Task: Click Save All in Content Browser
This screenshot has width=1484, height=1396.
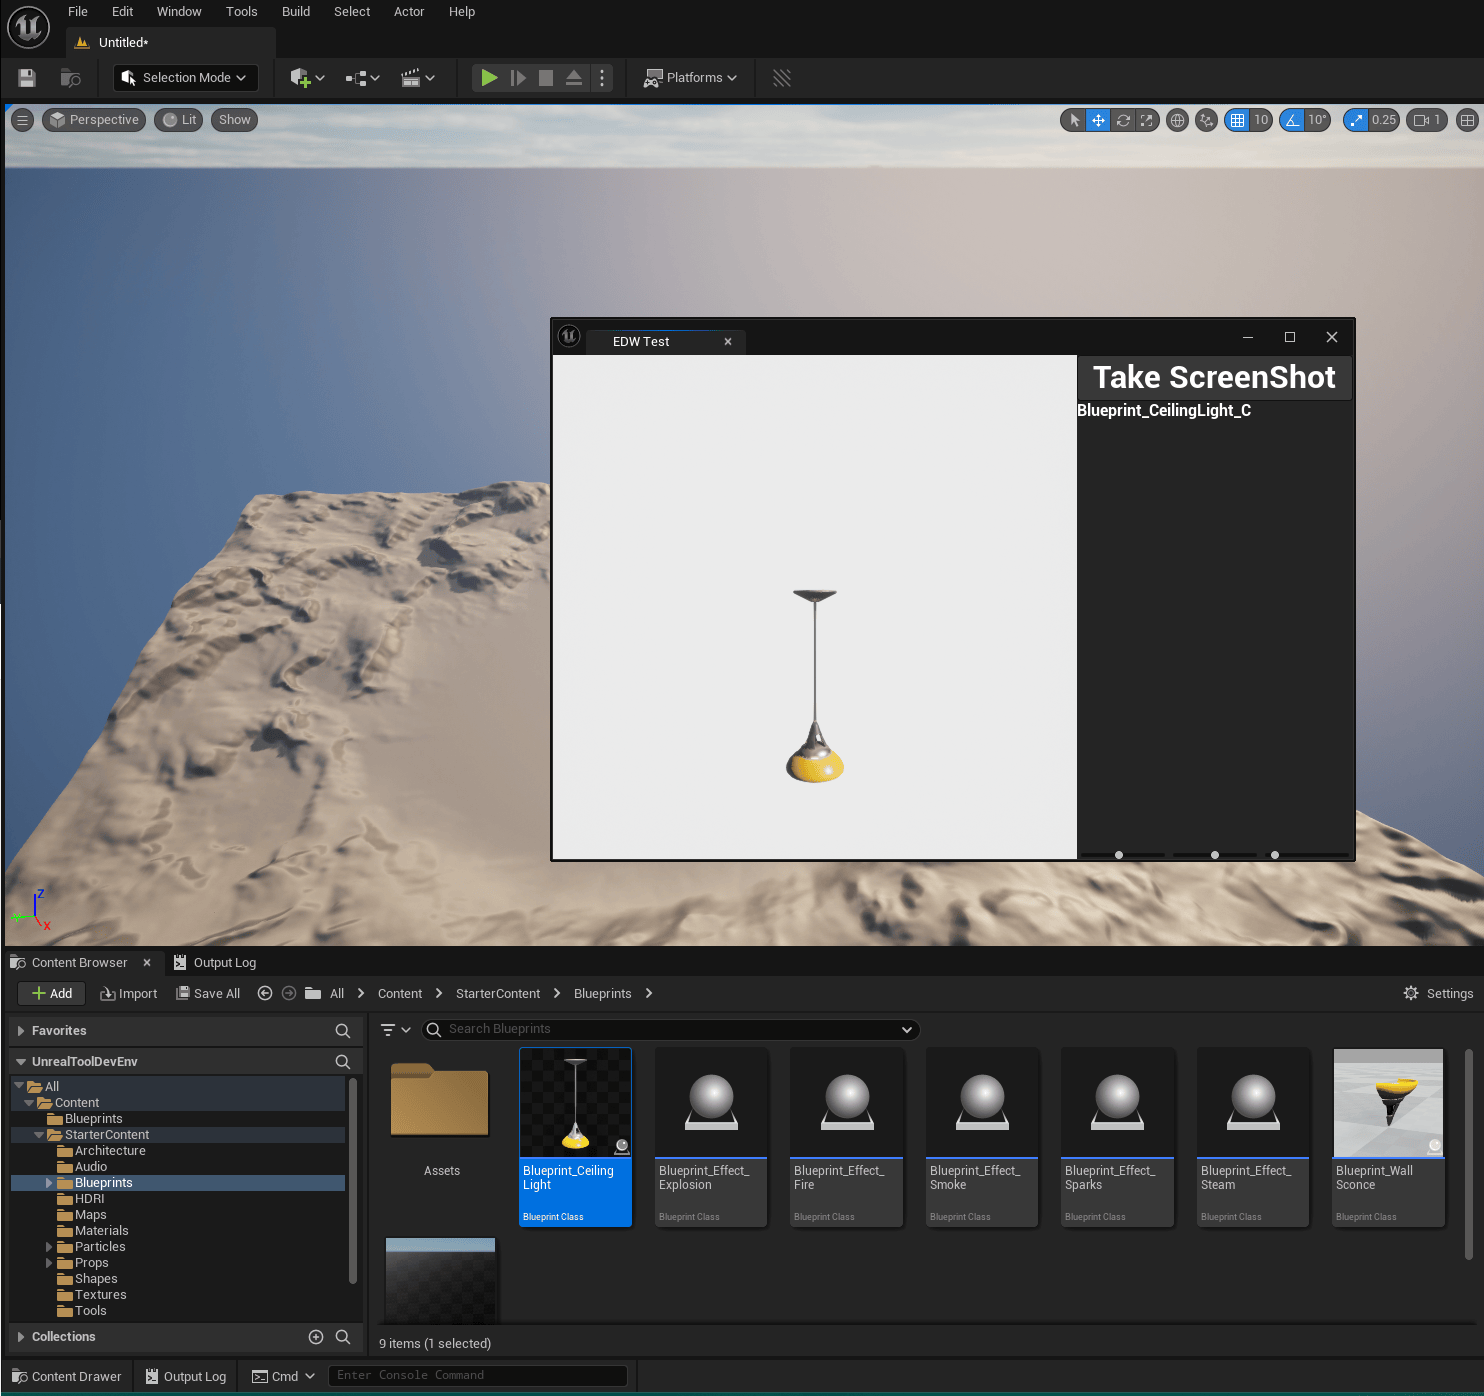Action: pyautogui.click(x=208, y=993)
